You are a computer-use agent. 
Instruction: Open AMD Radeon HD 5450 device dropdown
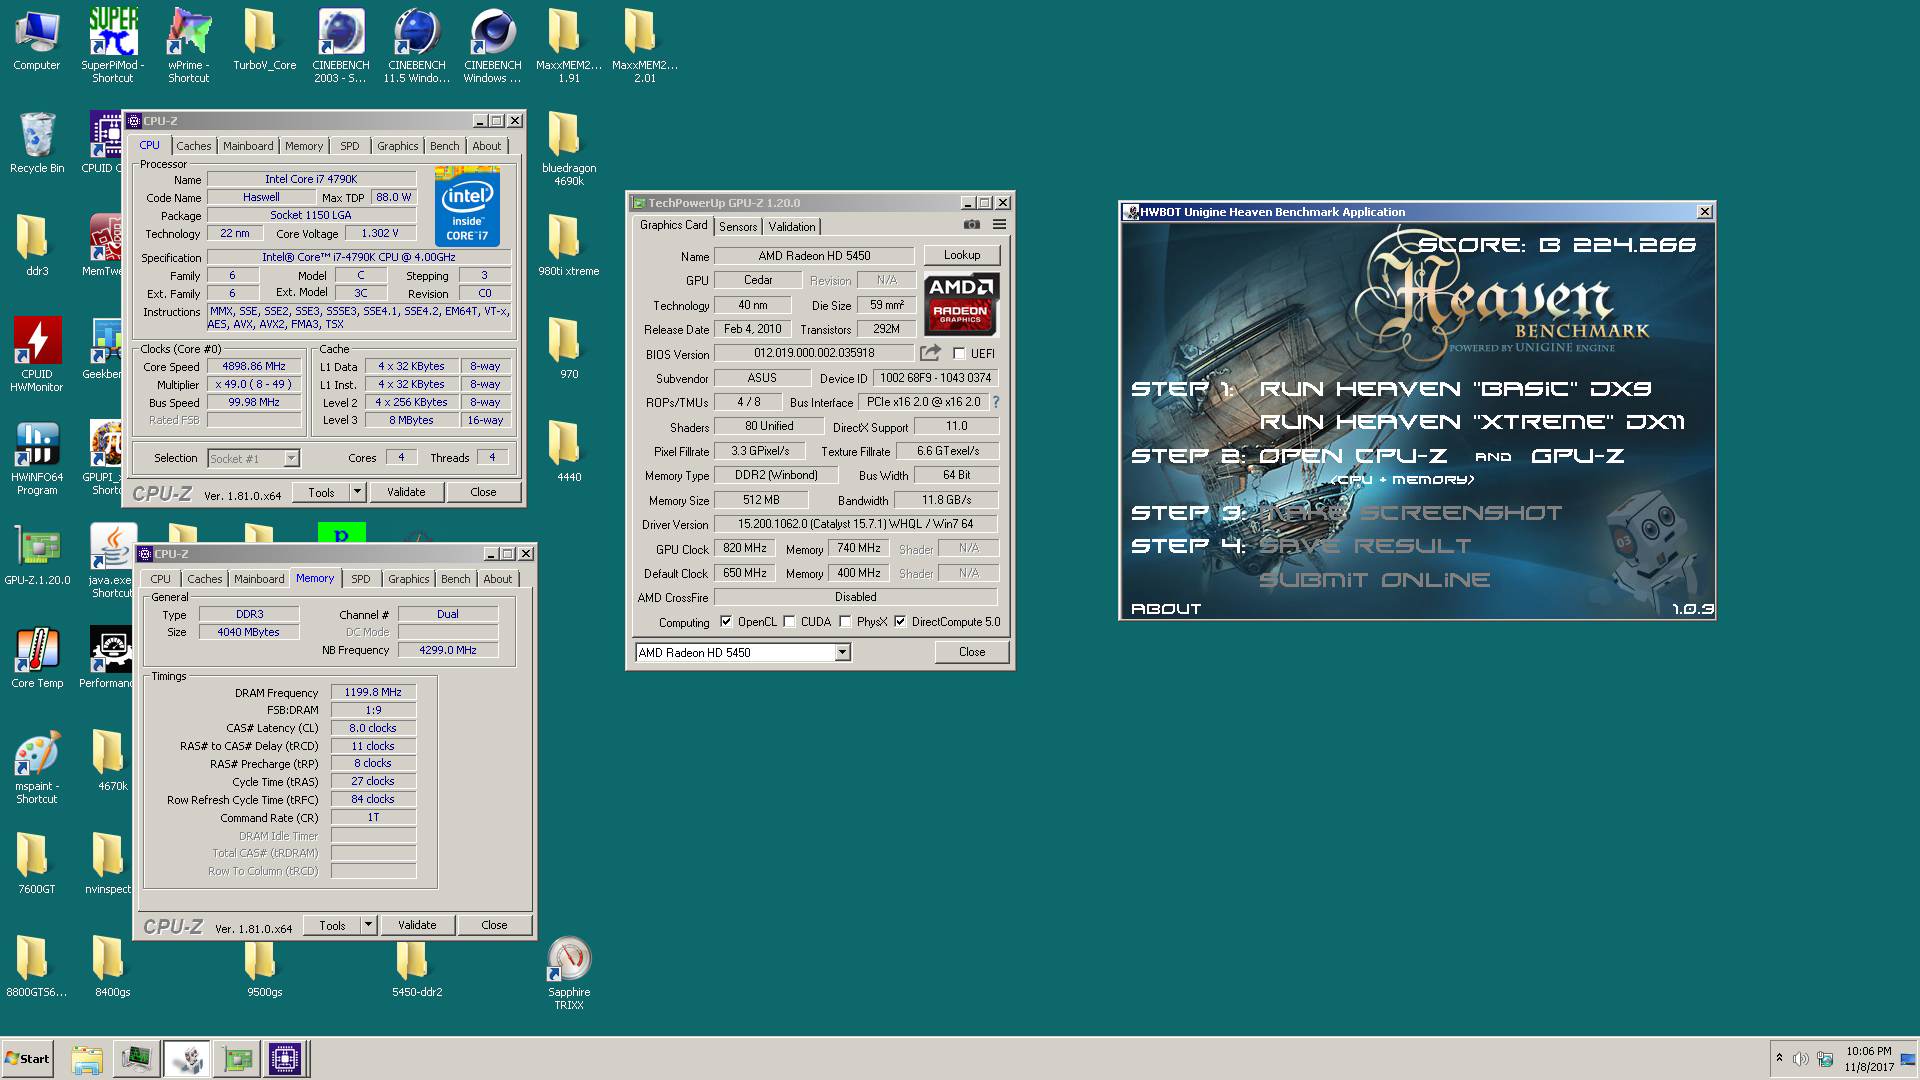pos(842,652)
